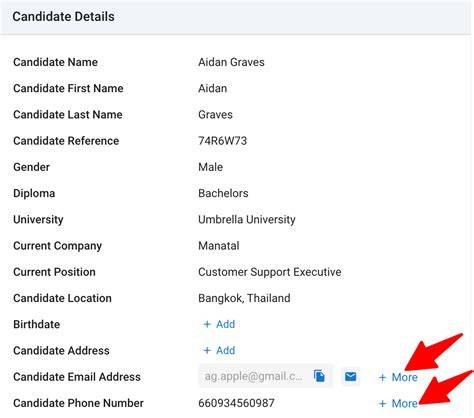Edit the Candidate Last Name value Graves
474x418 pixels.
click(x=215, y=115)
